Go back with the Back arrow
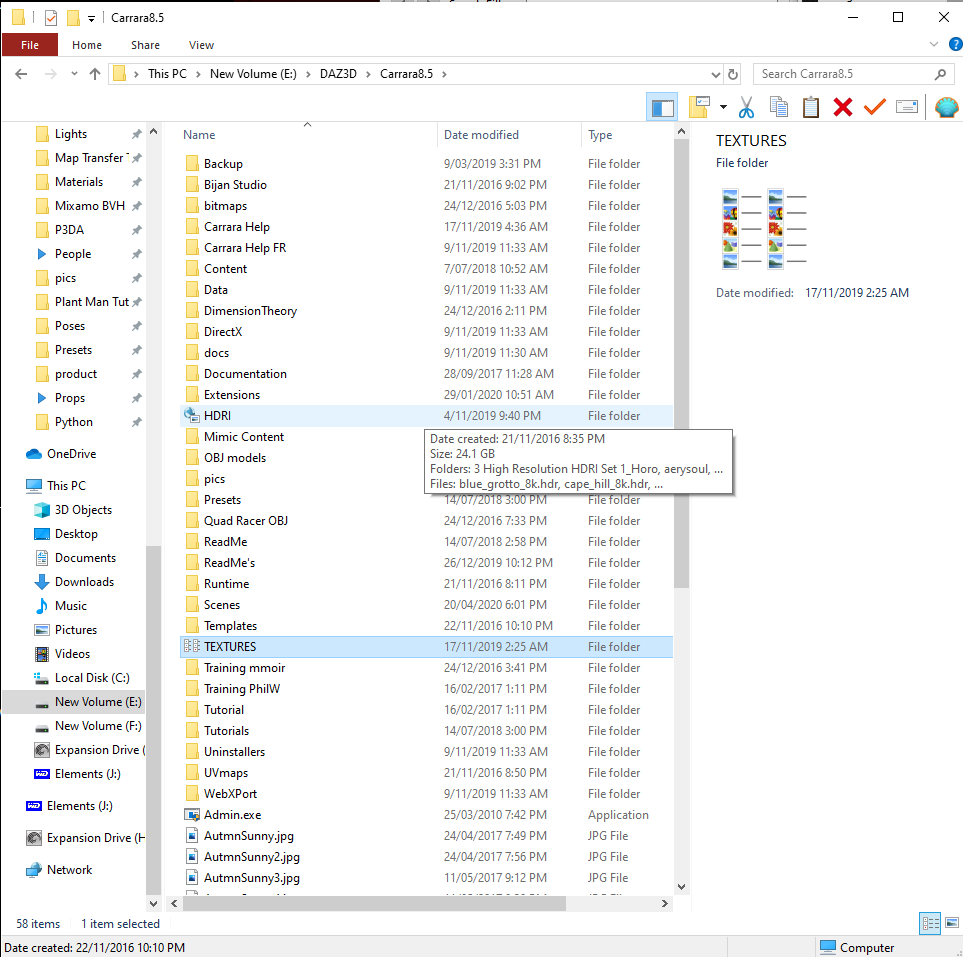The height and width of the screenshot is (957, 963). (21, 74)
